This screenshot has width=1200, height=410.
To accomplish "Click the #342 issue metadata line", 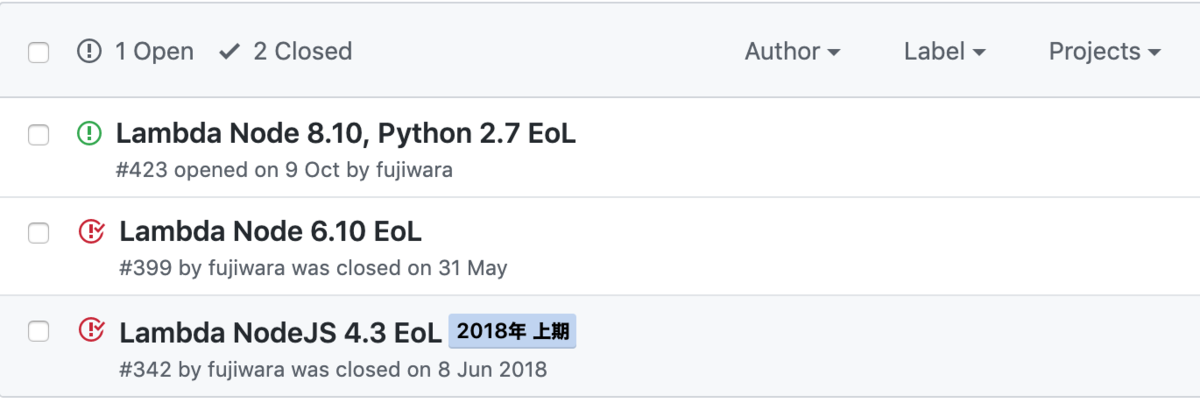I will (x=333, y=369).
